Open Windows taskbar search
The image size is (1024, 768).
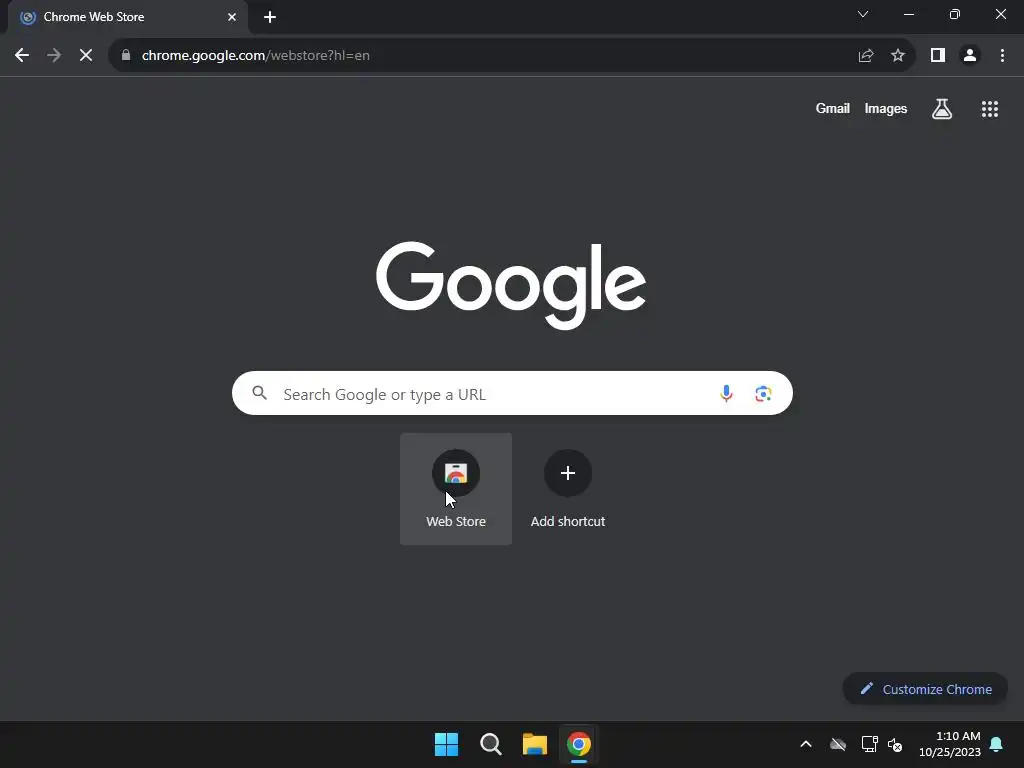pyautogui.click(x=490, y=744)
